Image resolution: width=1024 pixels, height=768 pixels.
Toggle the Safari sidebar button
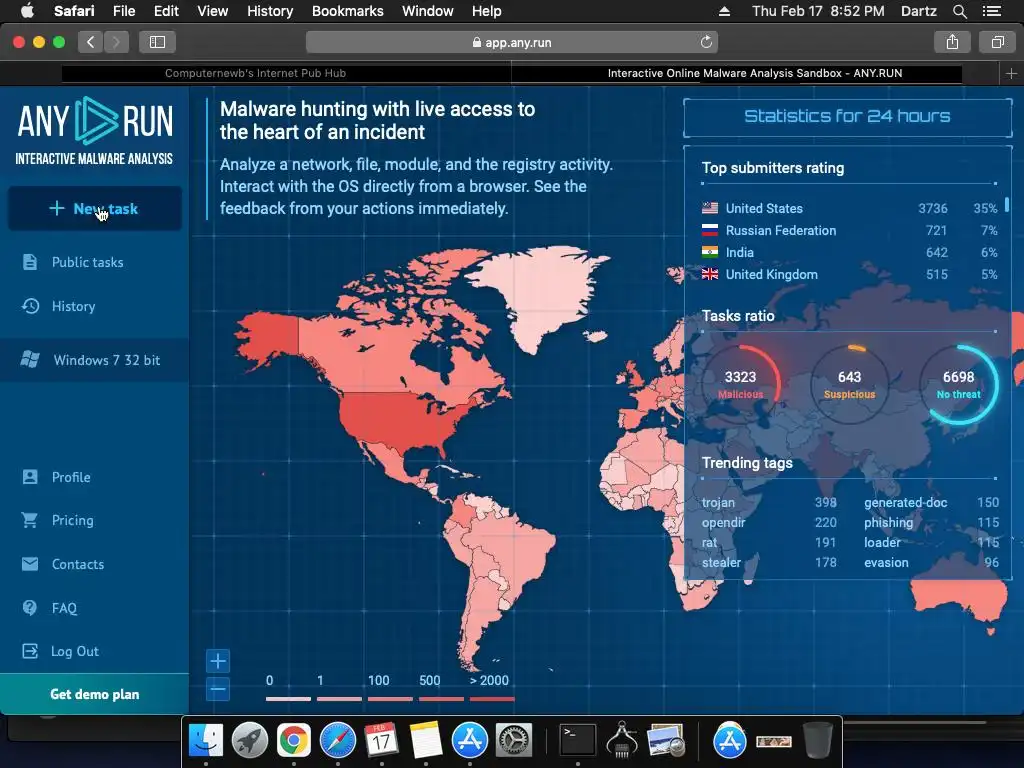pos(157,42)
